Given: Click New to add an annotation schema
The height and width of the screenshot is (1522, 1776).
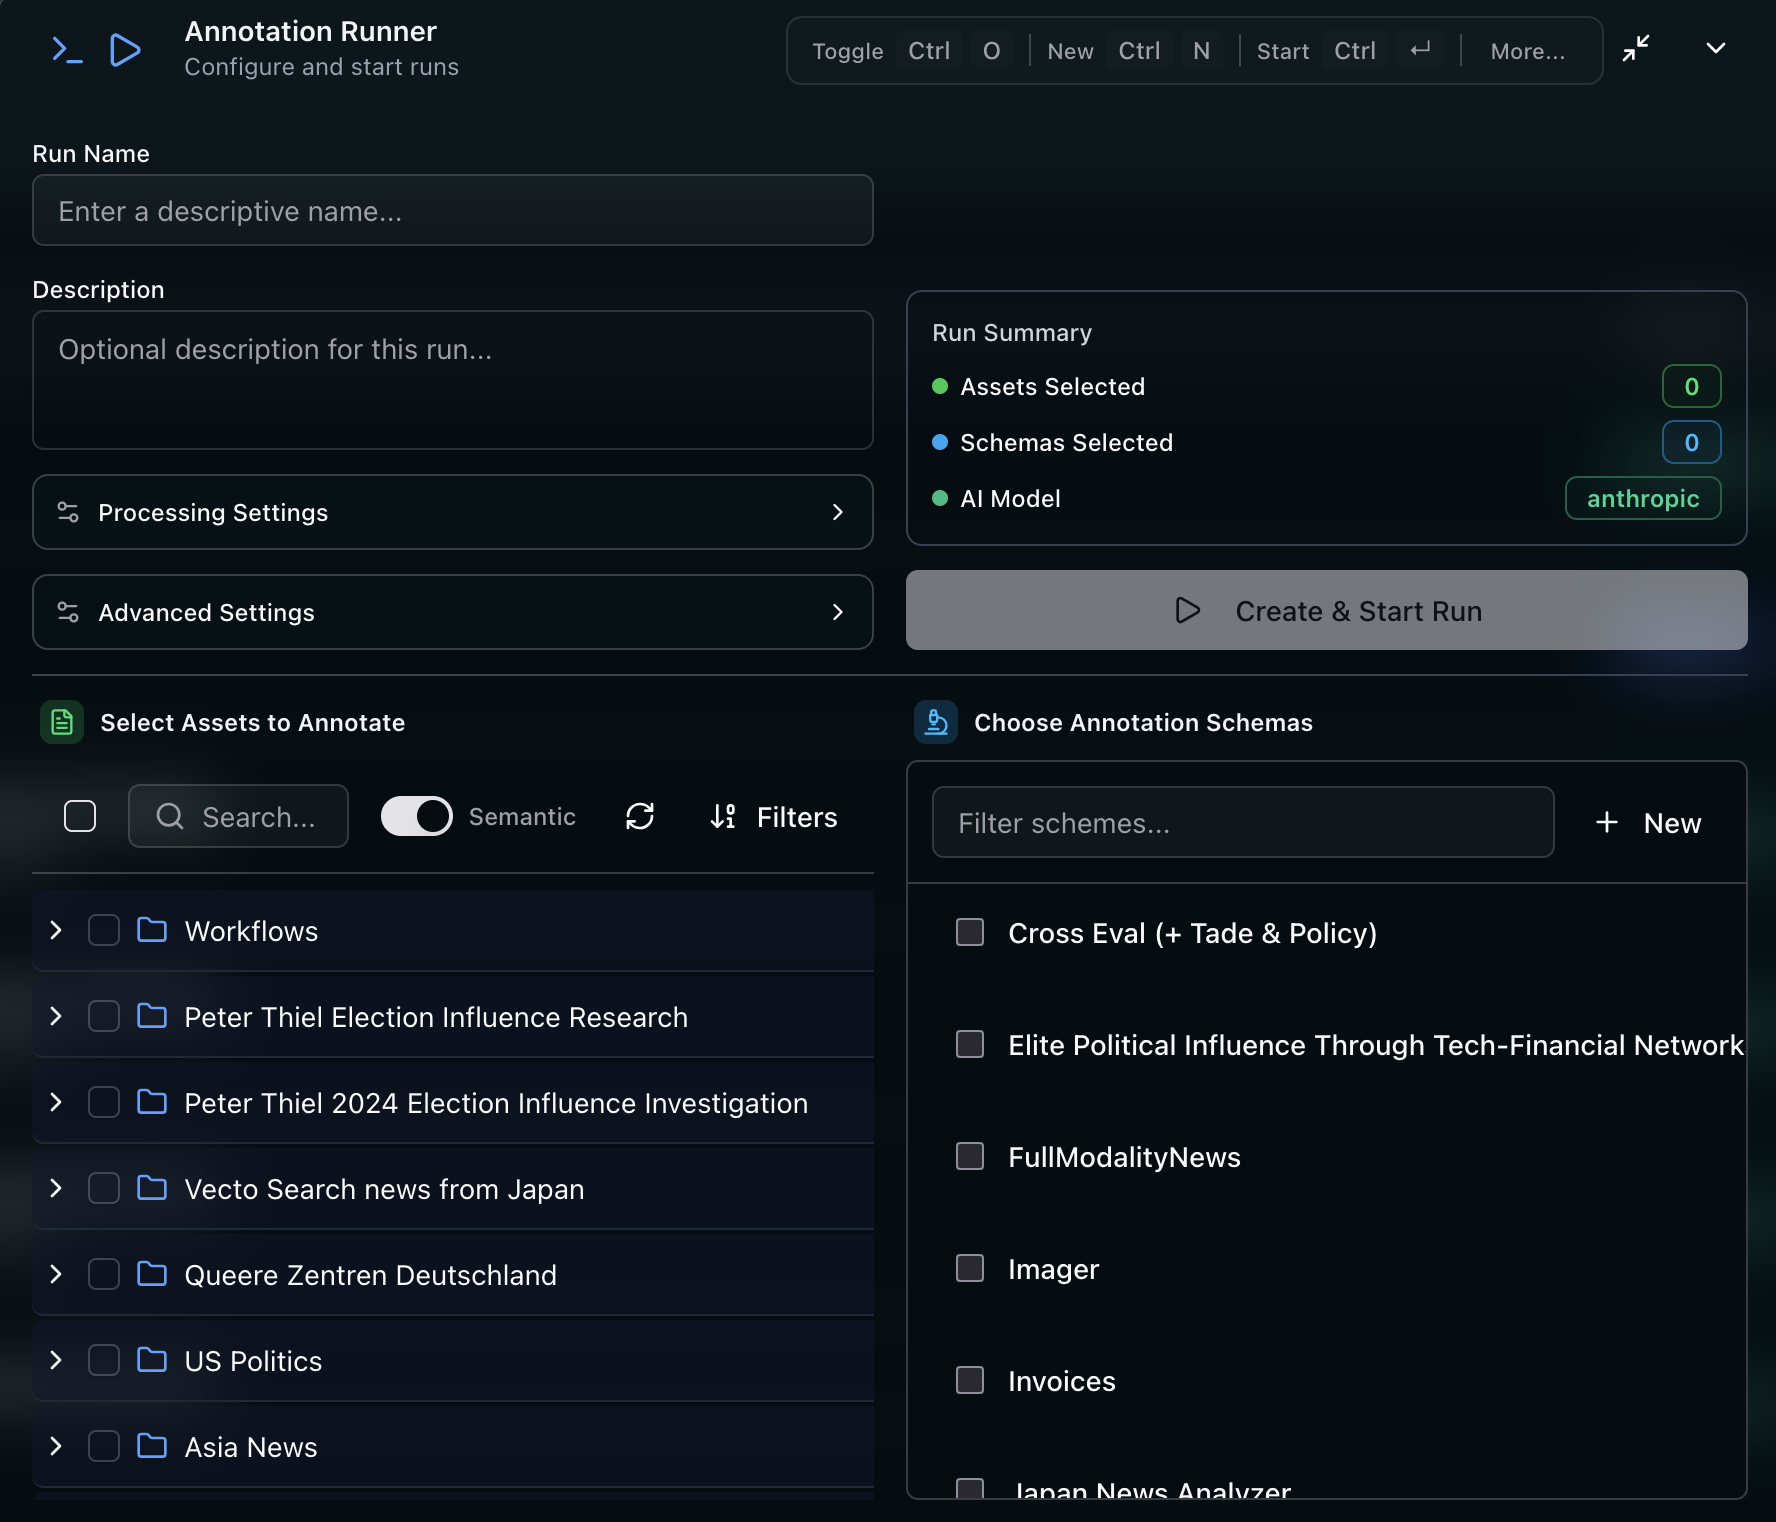Looking at the screenshot, I should pos(1648,822).
